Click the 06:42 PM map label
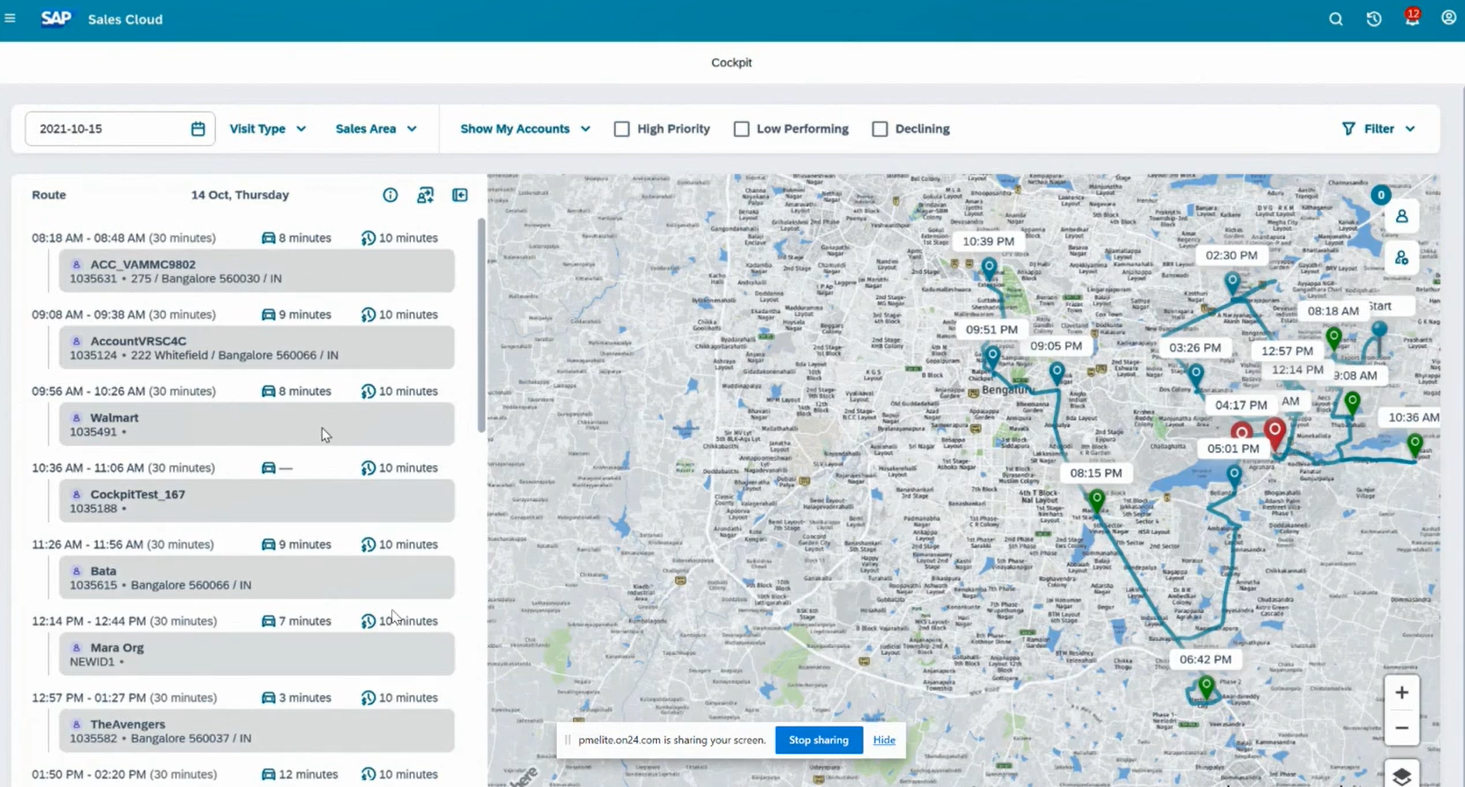This screenshot has height=787, width=1465. point(1205,659)
